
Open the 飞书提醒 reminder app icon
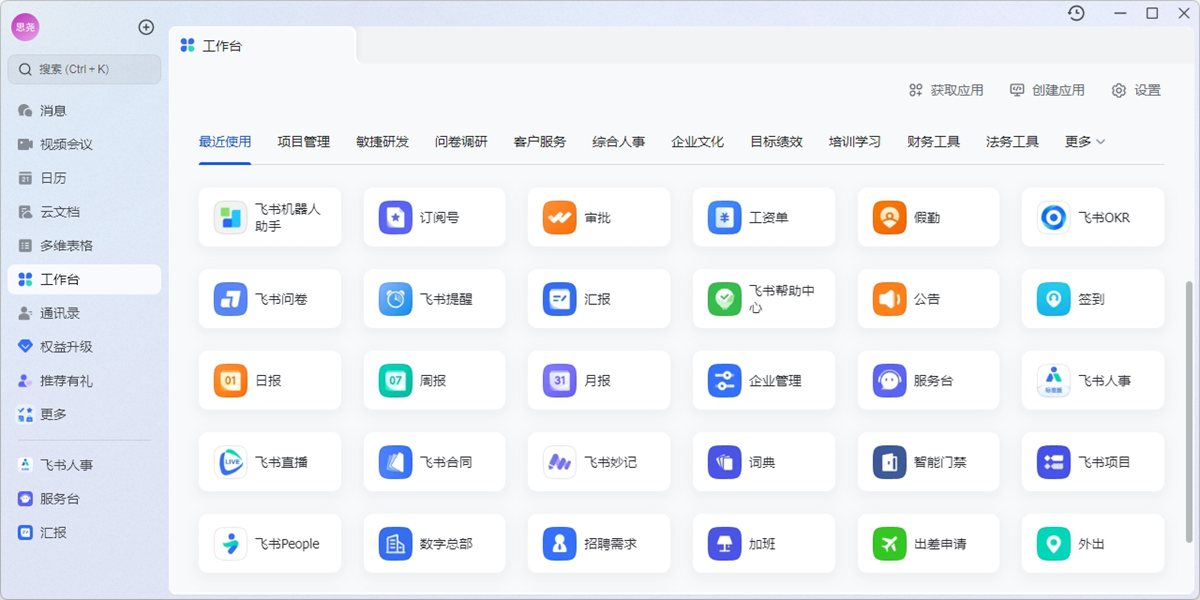coord(396,299)
